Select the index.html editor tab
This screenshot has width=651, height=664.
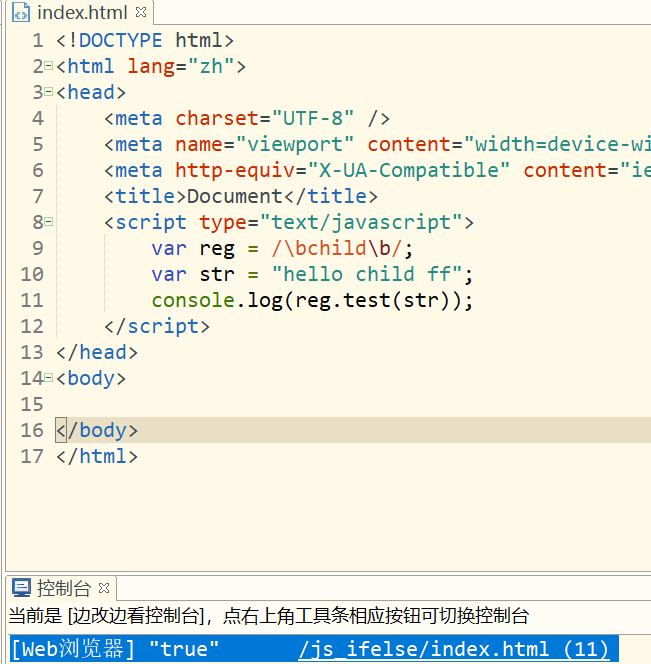(x=81, y=12)
